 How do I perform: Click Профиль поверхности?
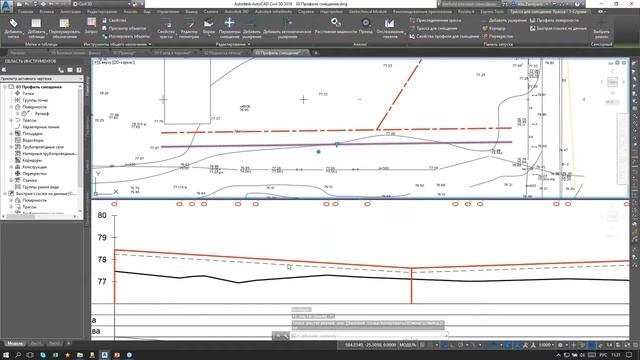(x=554, y=20)
